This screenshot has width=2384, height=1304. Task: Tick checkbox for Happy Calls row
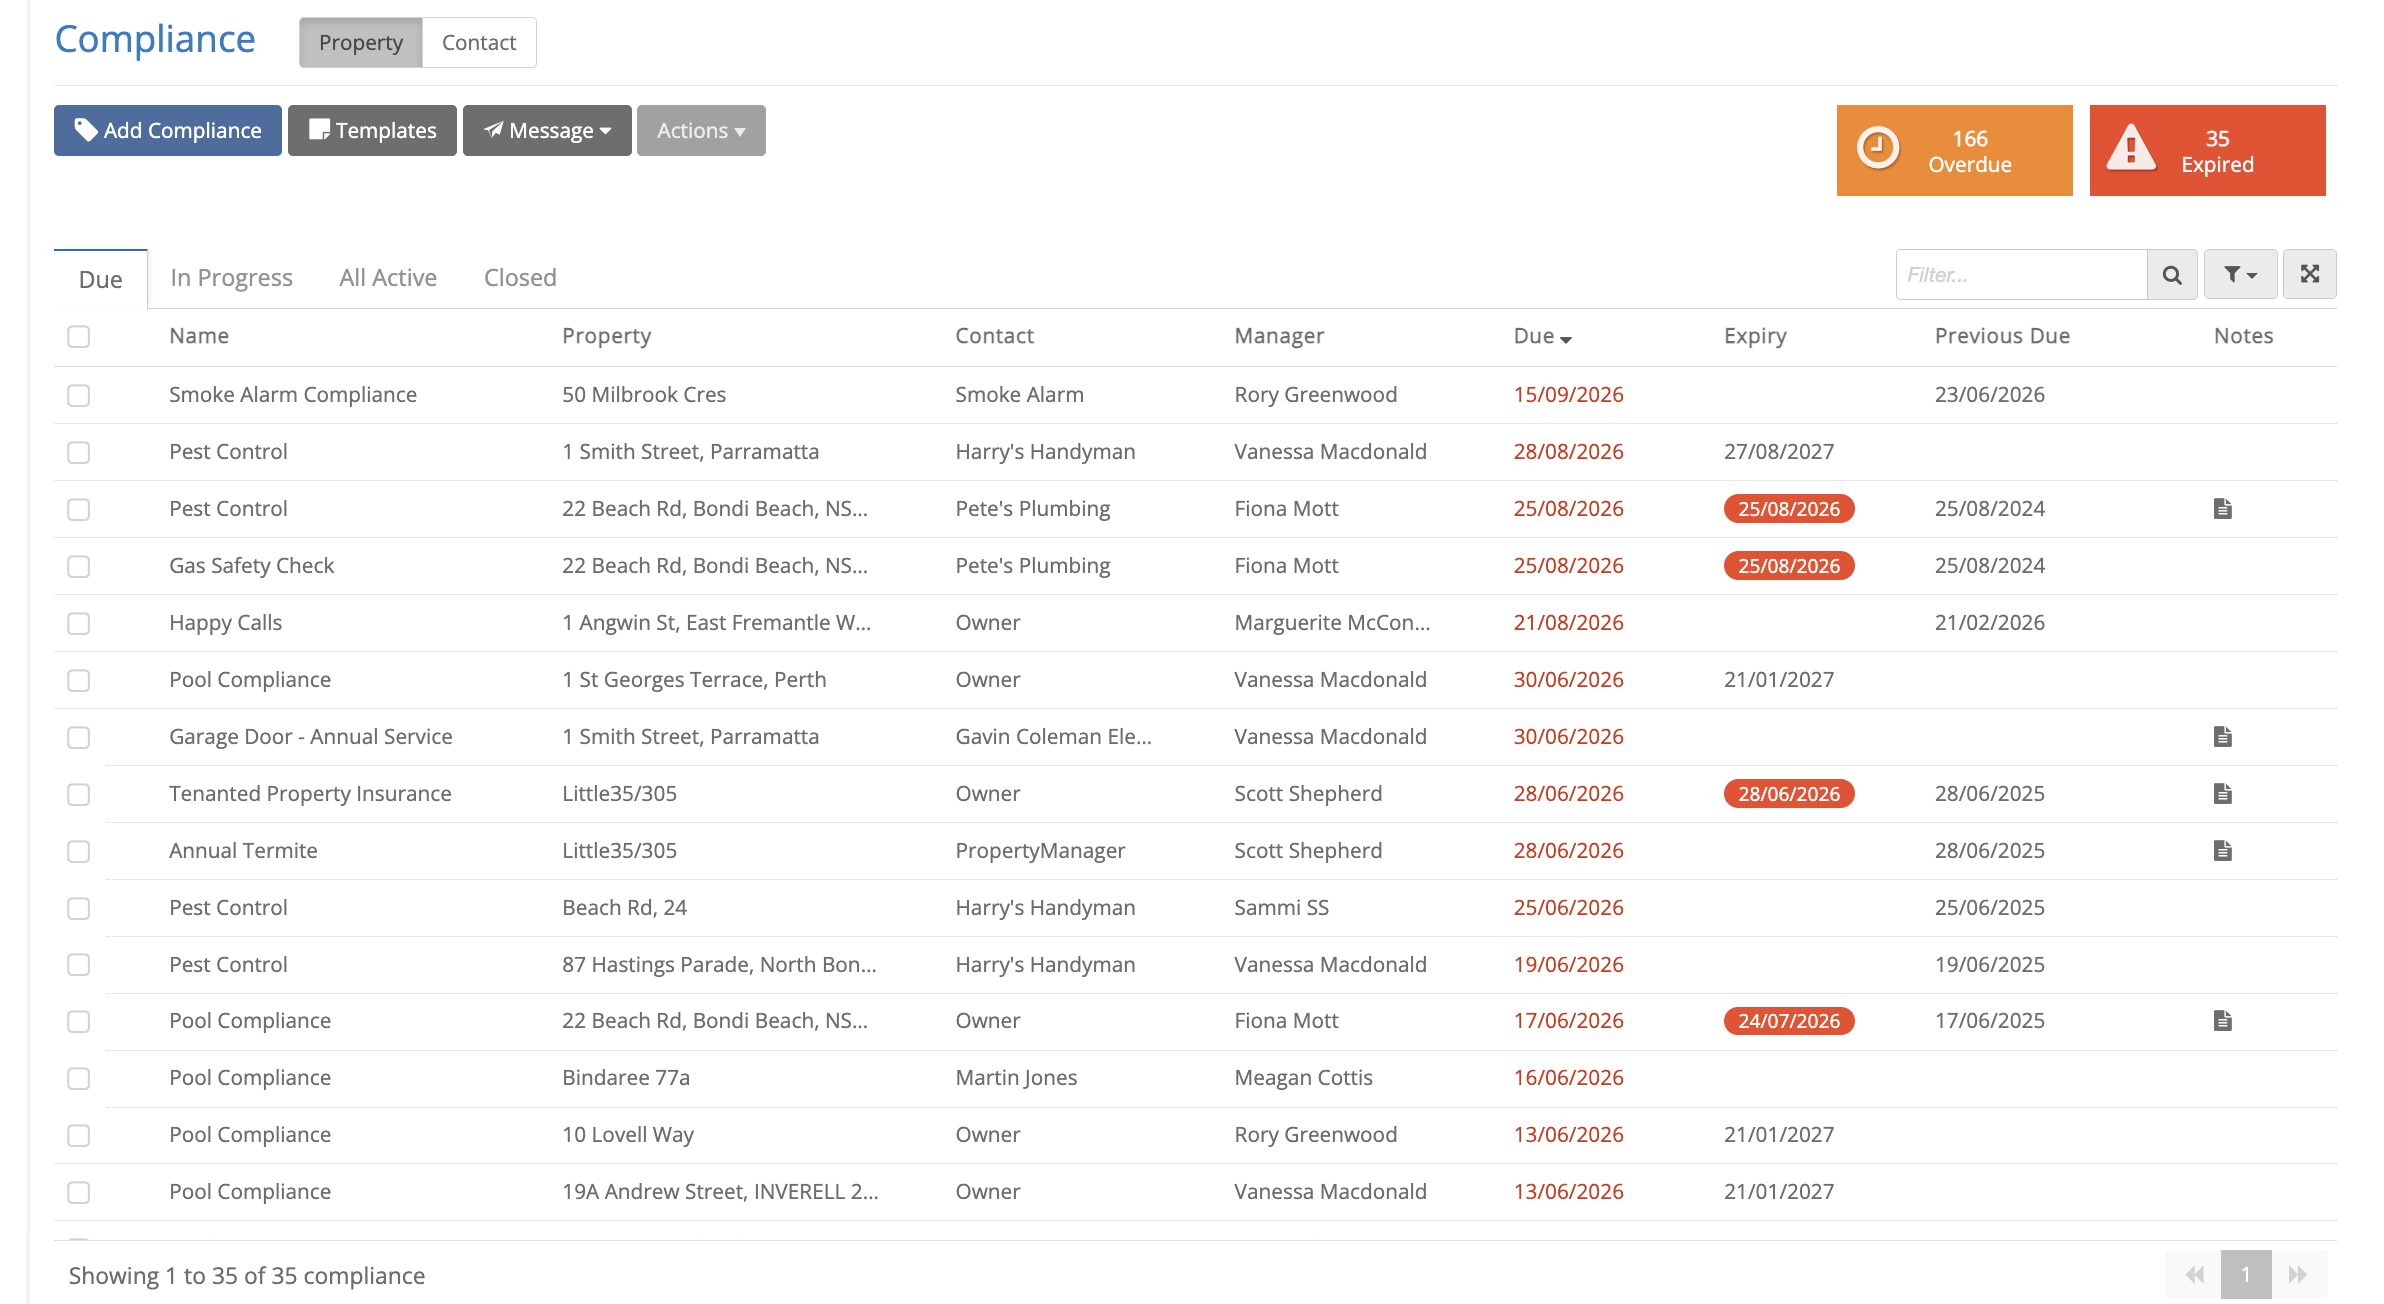click(79, 624)
